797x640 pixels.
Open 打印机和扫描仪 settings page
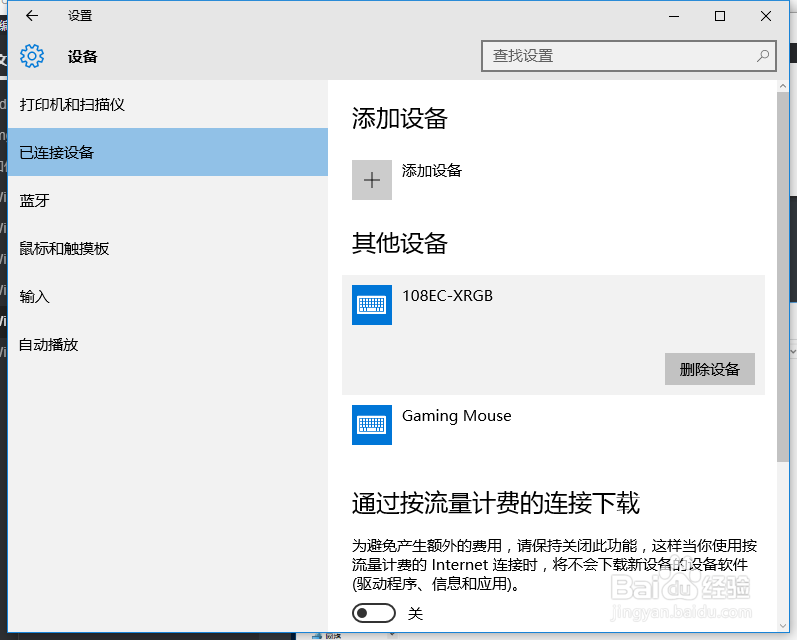(x=168, y=105)
